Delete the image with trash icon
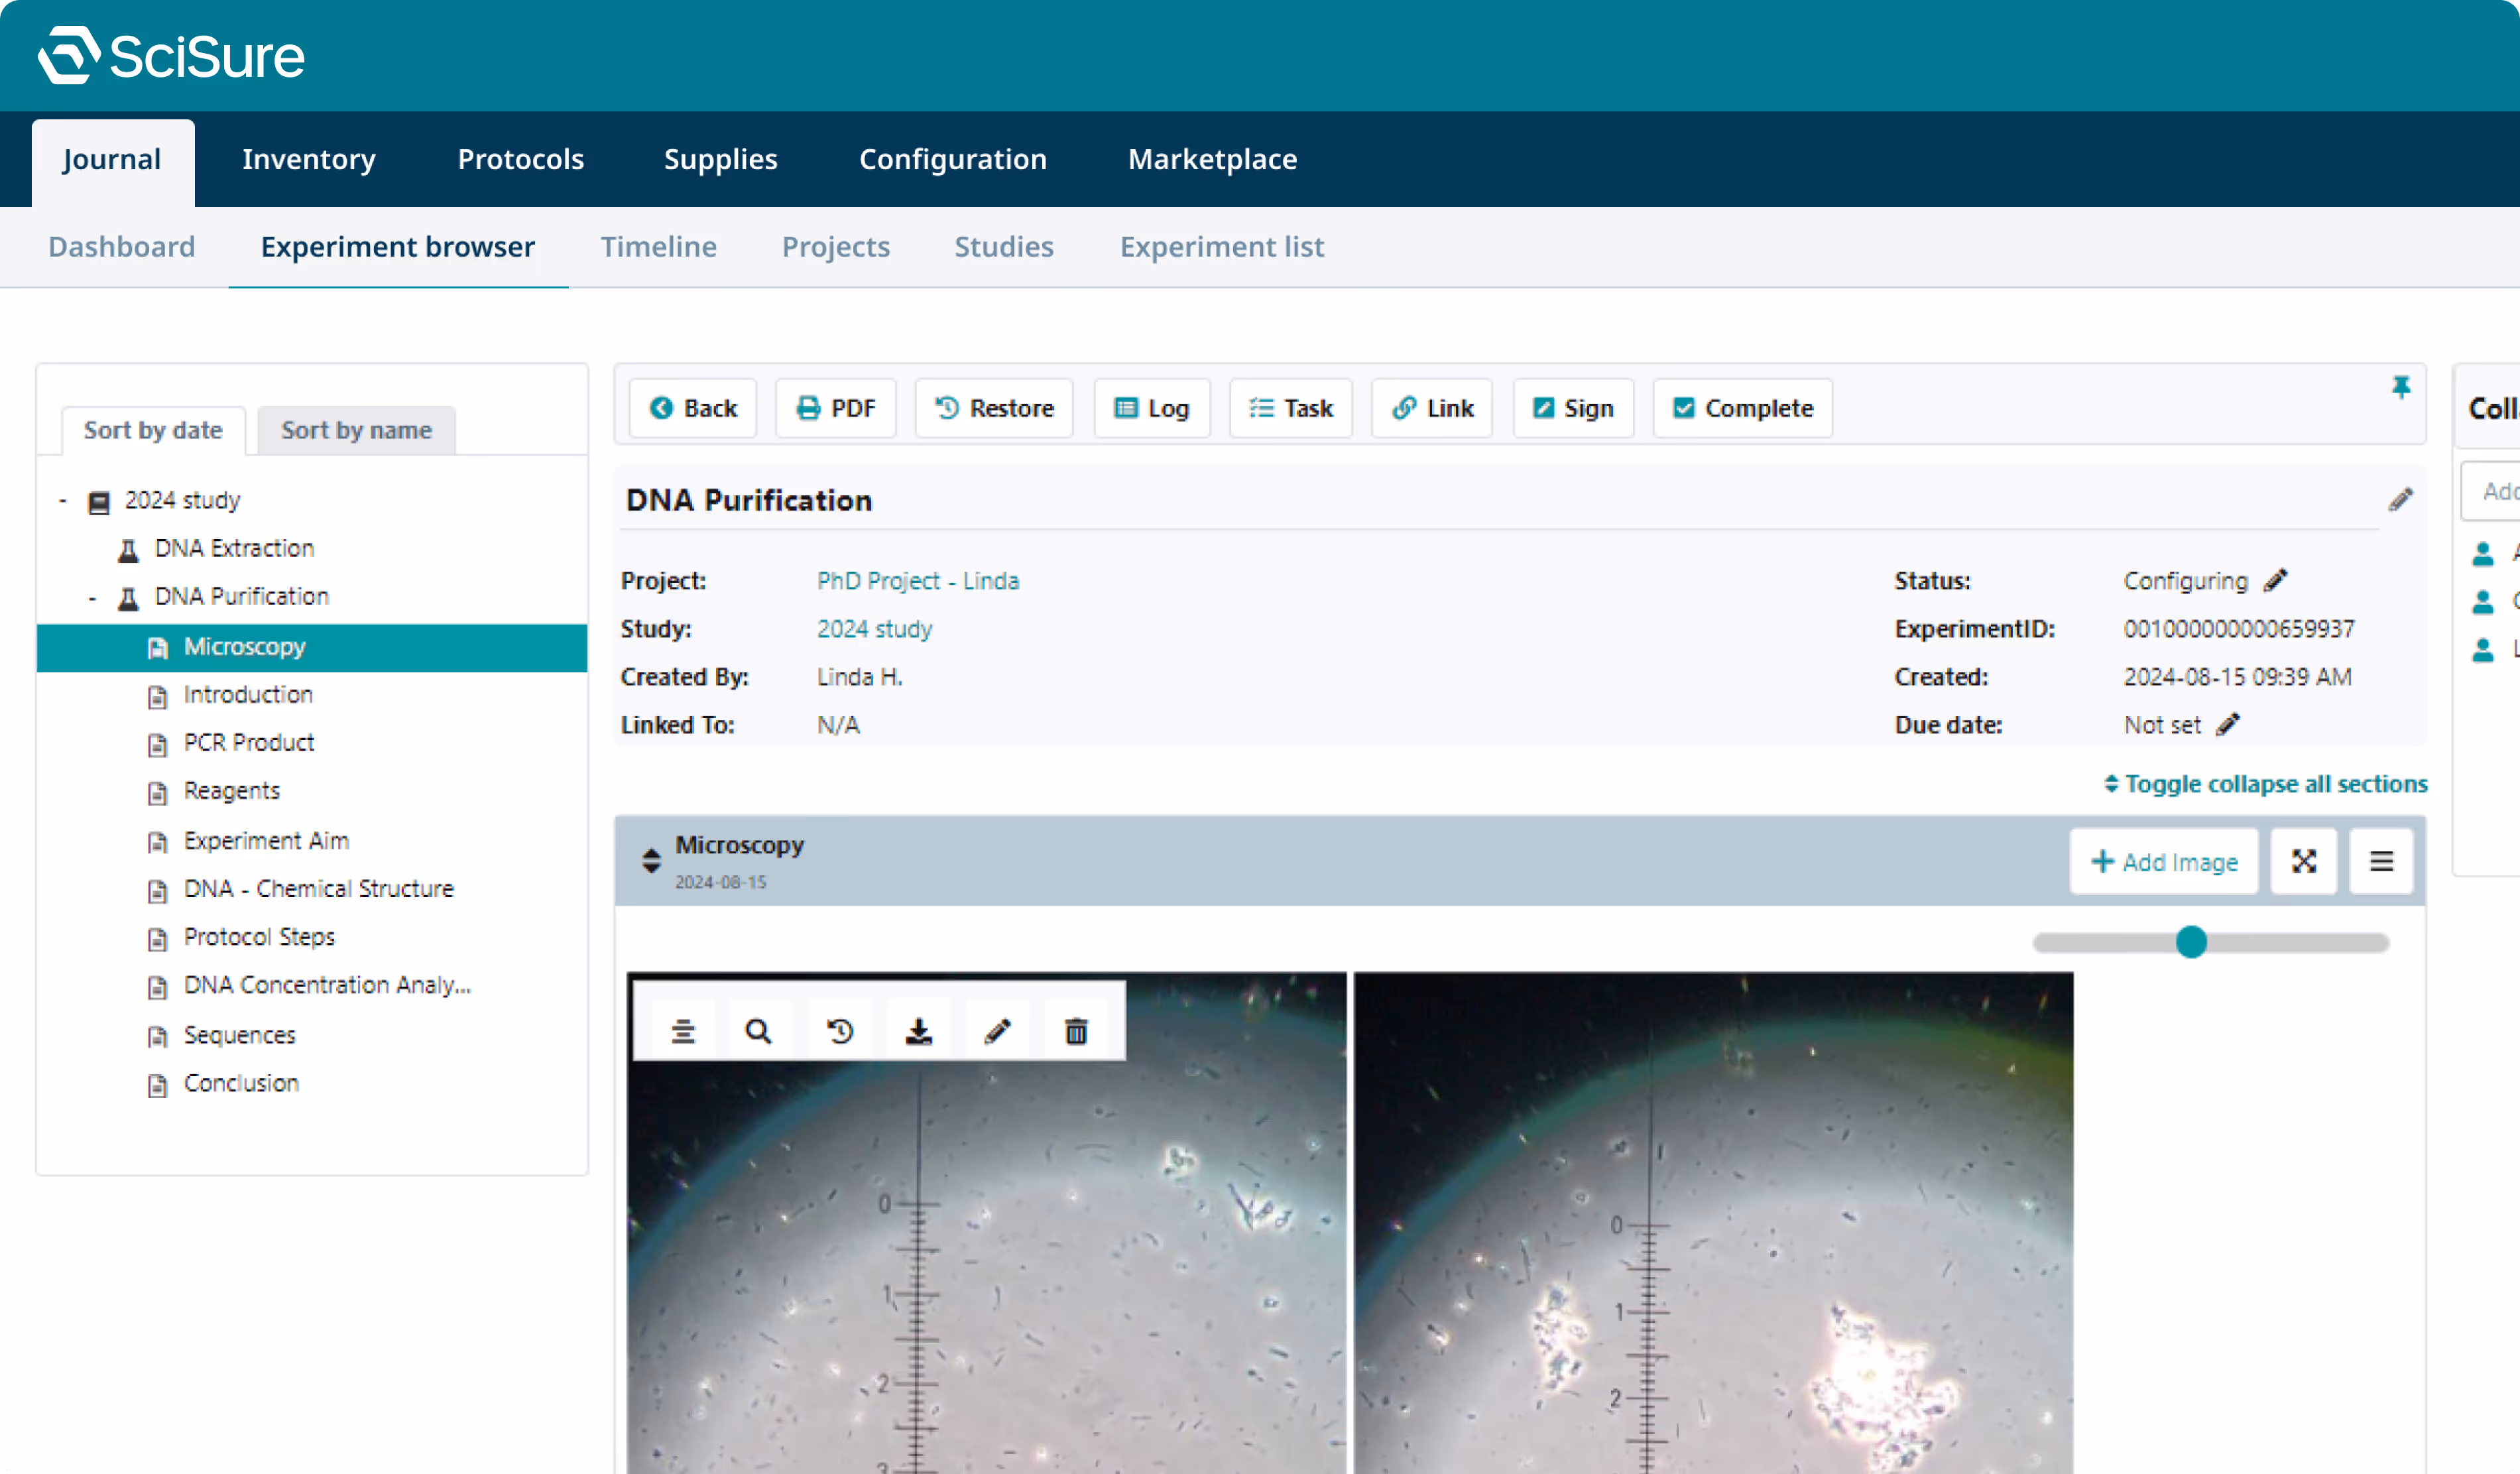Screen dimensions: 2520x1474 point(1076,1031)
